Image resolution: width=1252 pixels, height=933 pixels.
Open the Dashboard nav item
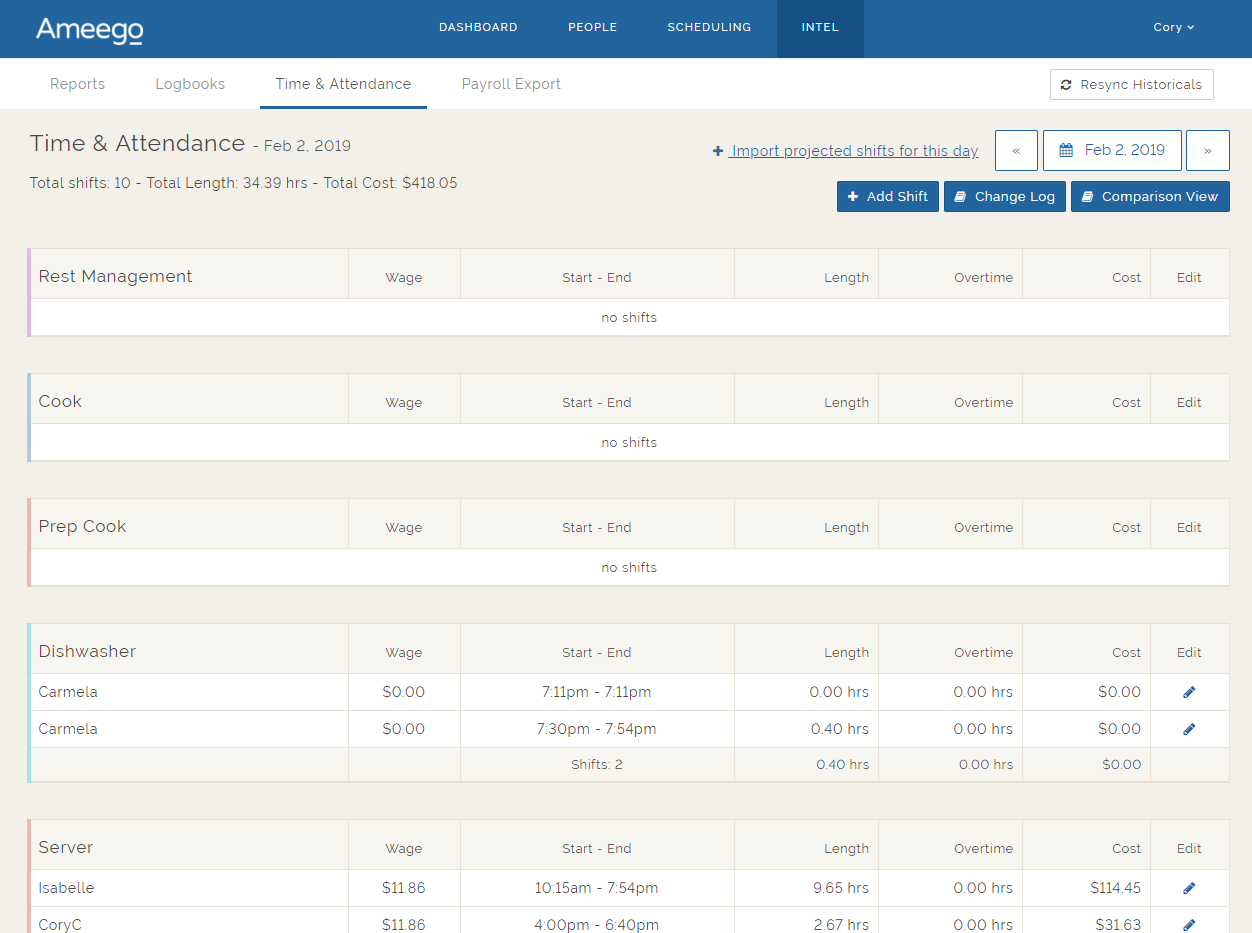click(x=478, y=28)
